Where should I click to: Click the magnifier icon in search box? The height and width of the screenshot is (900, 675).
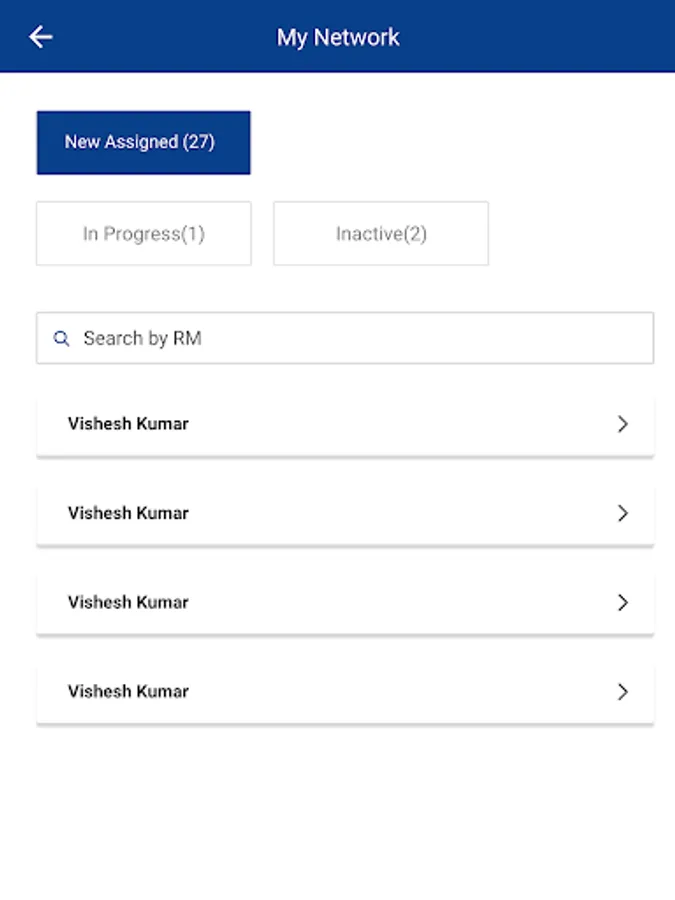(62, 339)
